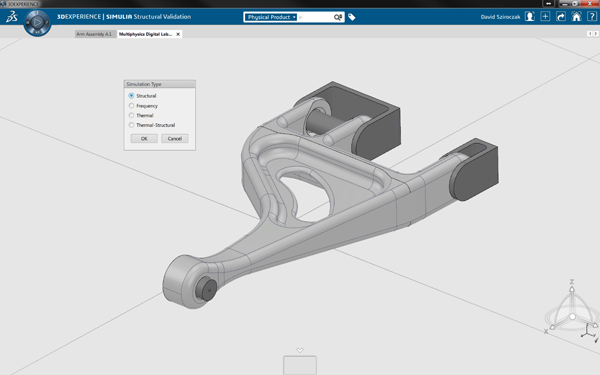The image size is (600, 375).
Task: Select the Structural radio button
Action: coord(131,96)
